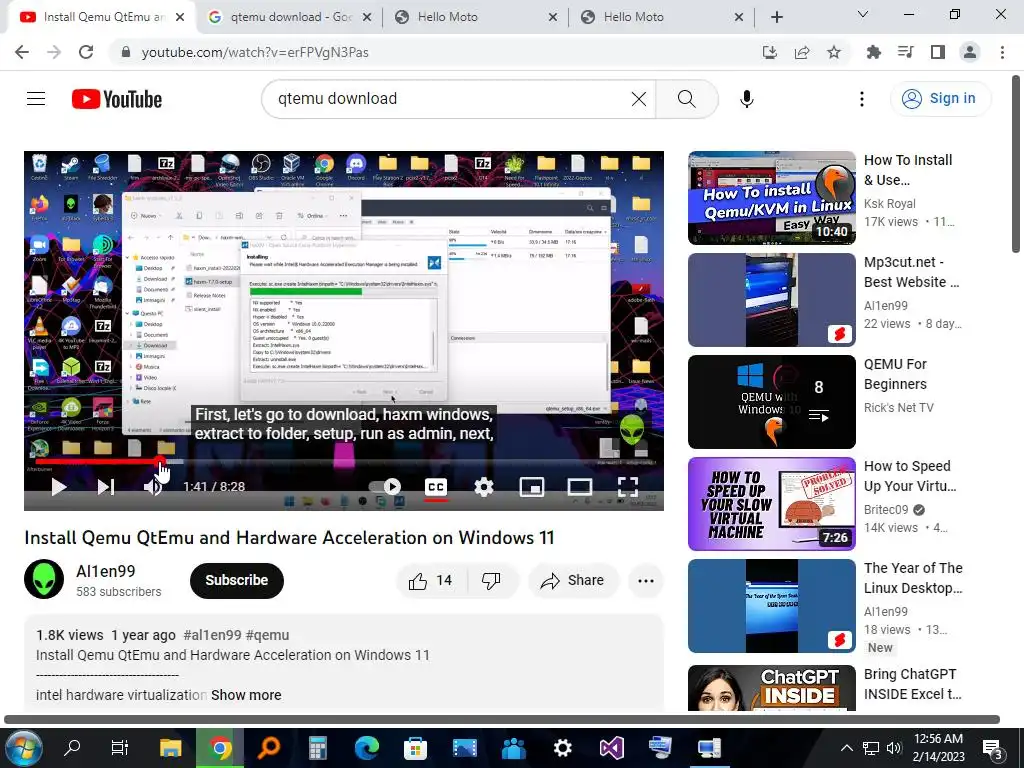Image resolution: width=1024 pixels, height=768 pixels.
Task: Share the video
Action: (573, 581)
